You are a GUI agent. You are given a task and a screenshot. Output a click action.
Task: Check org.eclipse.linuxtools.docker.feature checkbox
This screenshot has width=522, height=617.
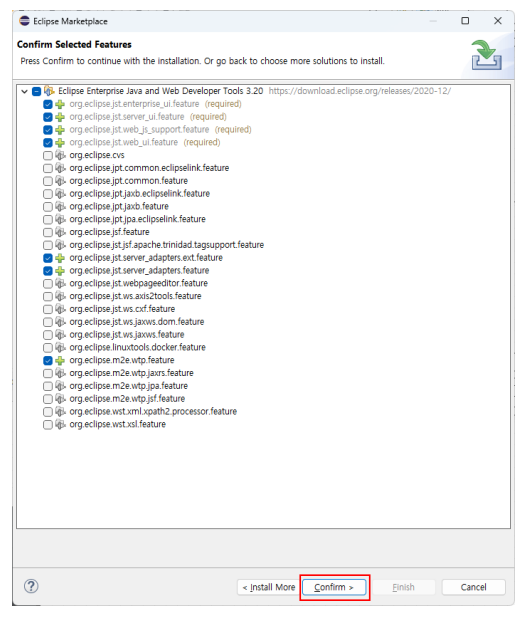48,348
